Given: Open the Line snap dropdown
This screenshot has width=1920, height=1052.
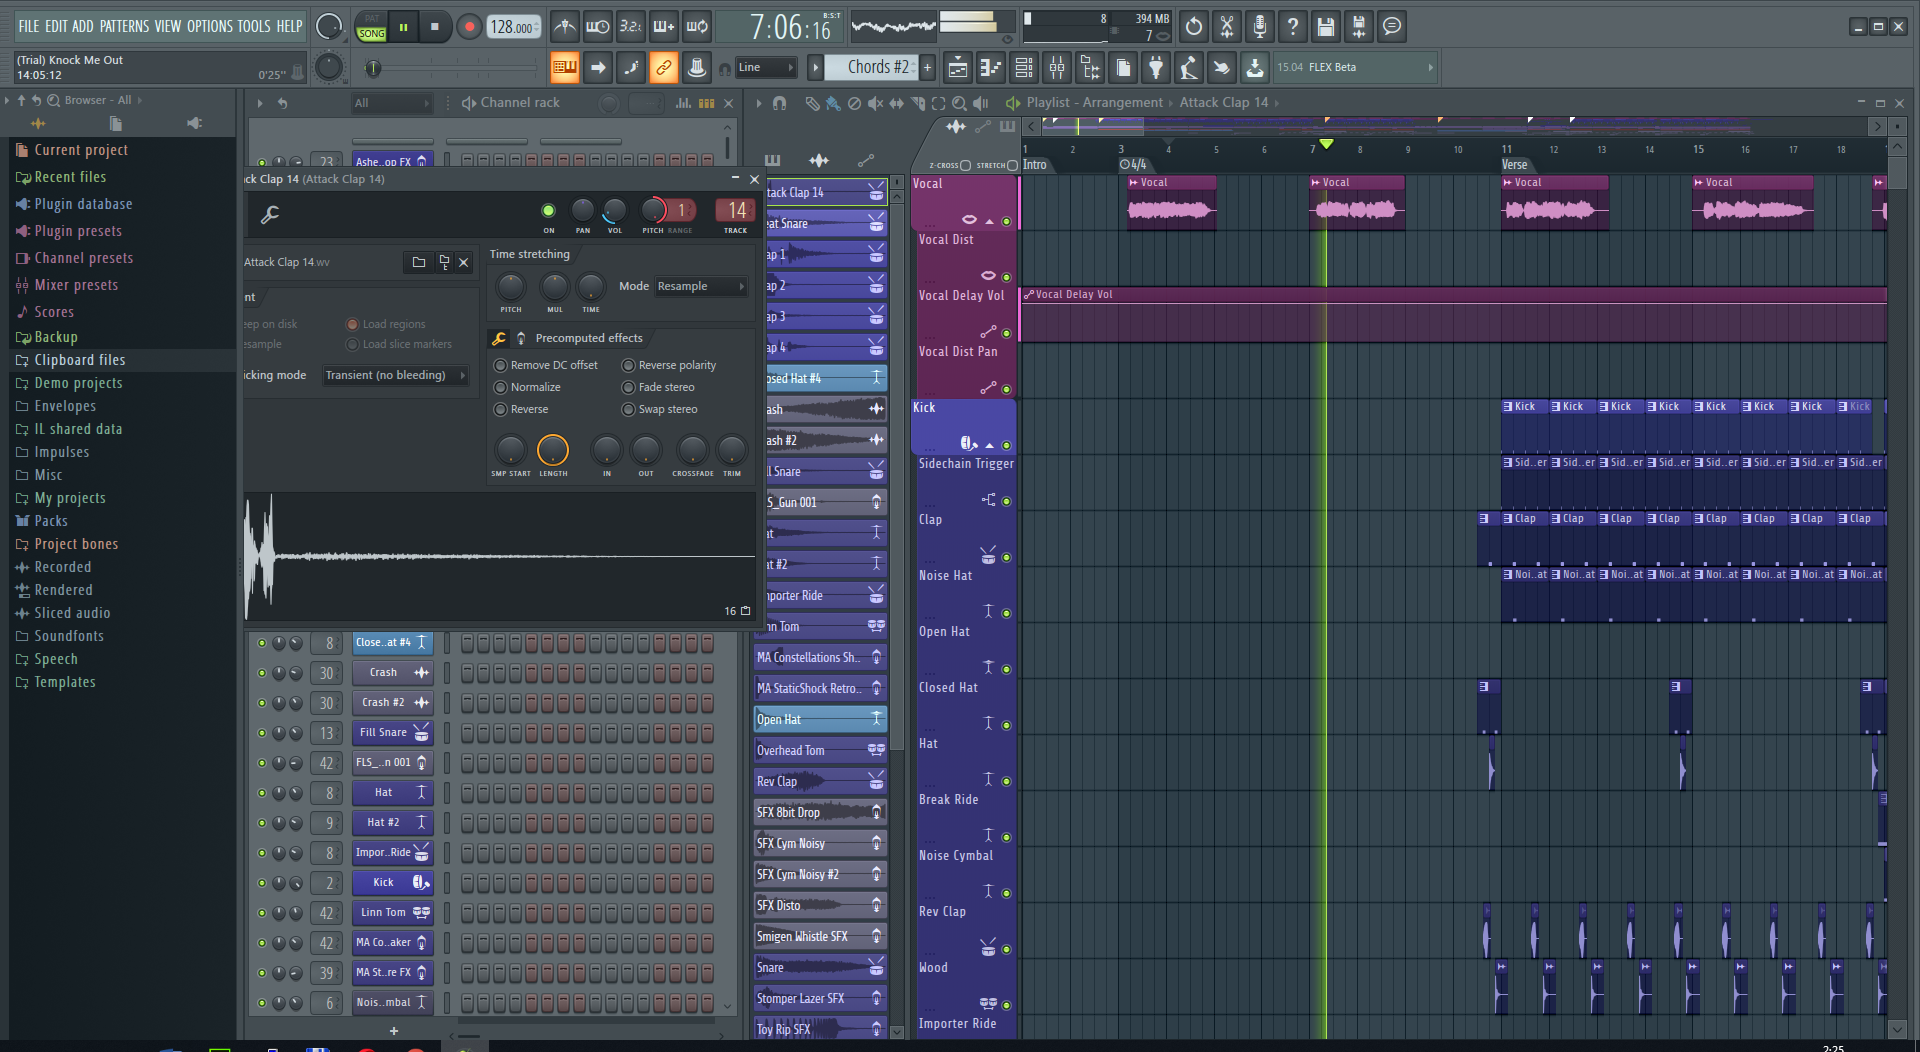Looking at the screenshot, I should (765, 68).
